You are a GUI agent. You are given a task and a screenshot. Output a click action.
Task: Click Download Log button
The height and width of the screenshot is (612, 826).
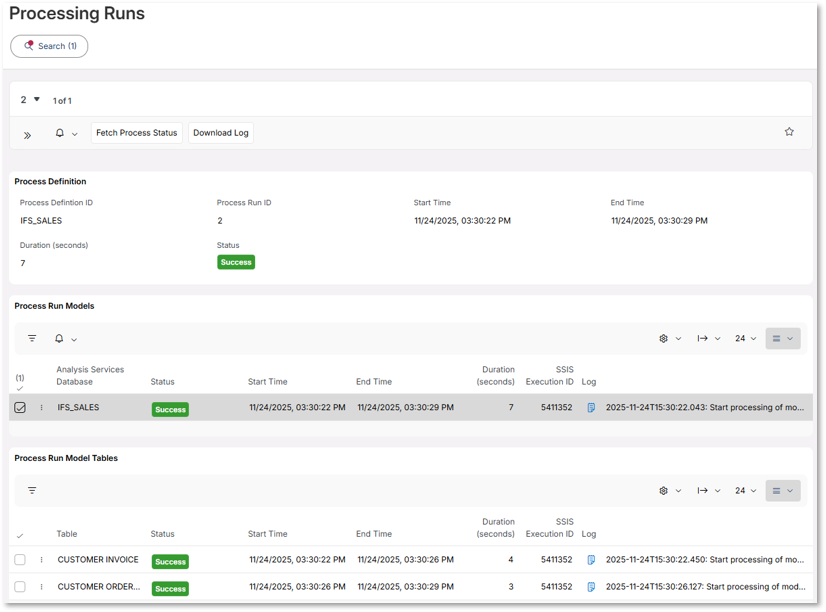221,133
